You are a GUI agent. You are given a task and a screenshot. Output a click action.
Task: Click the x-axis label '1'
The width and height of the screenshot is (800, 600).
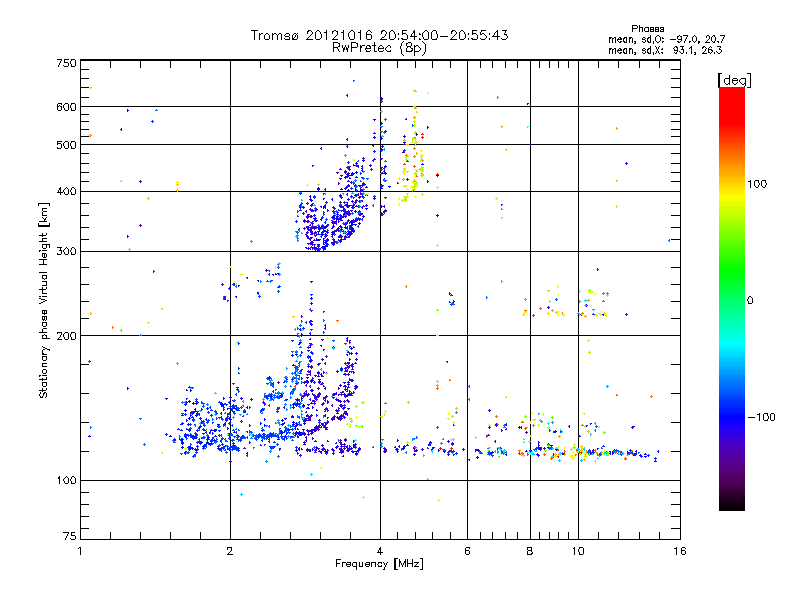click(x=80, y=551)
